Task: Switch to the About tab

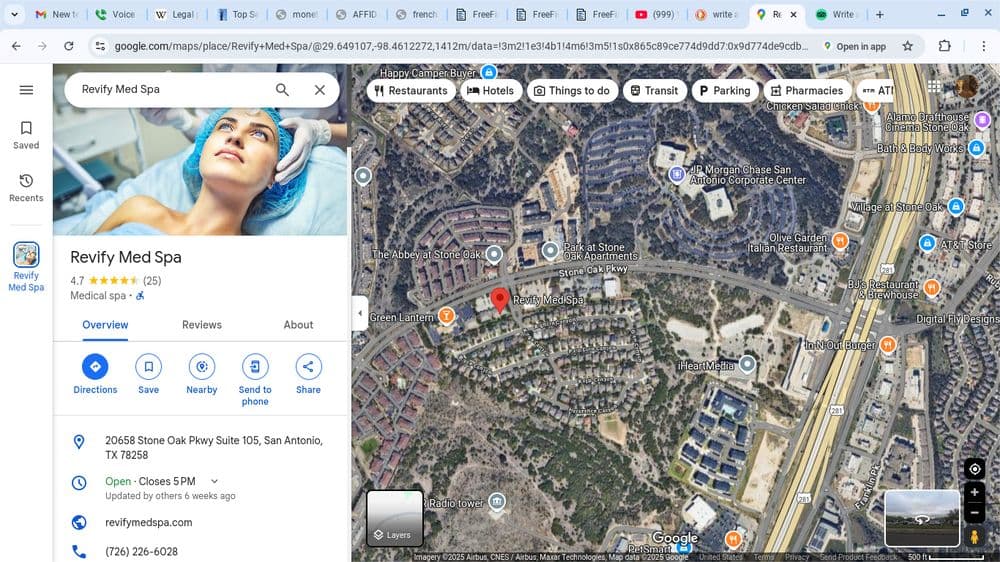Action: click(298, 325)
